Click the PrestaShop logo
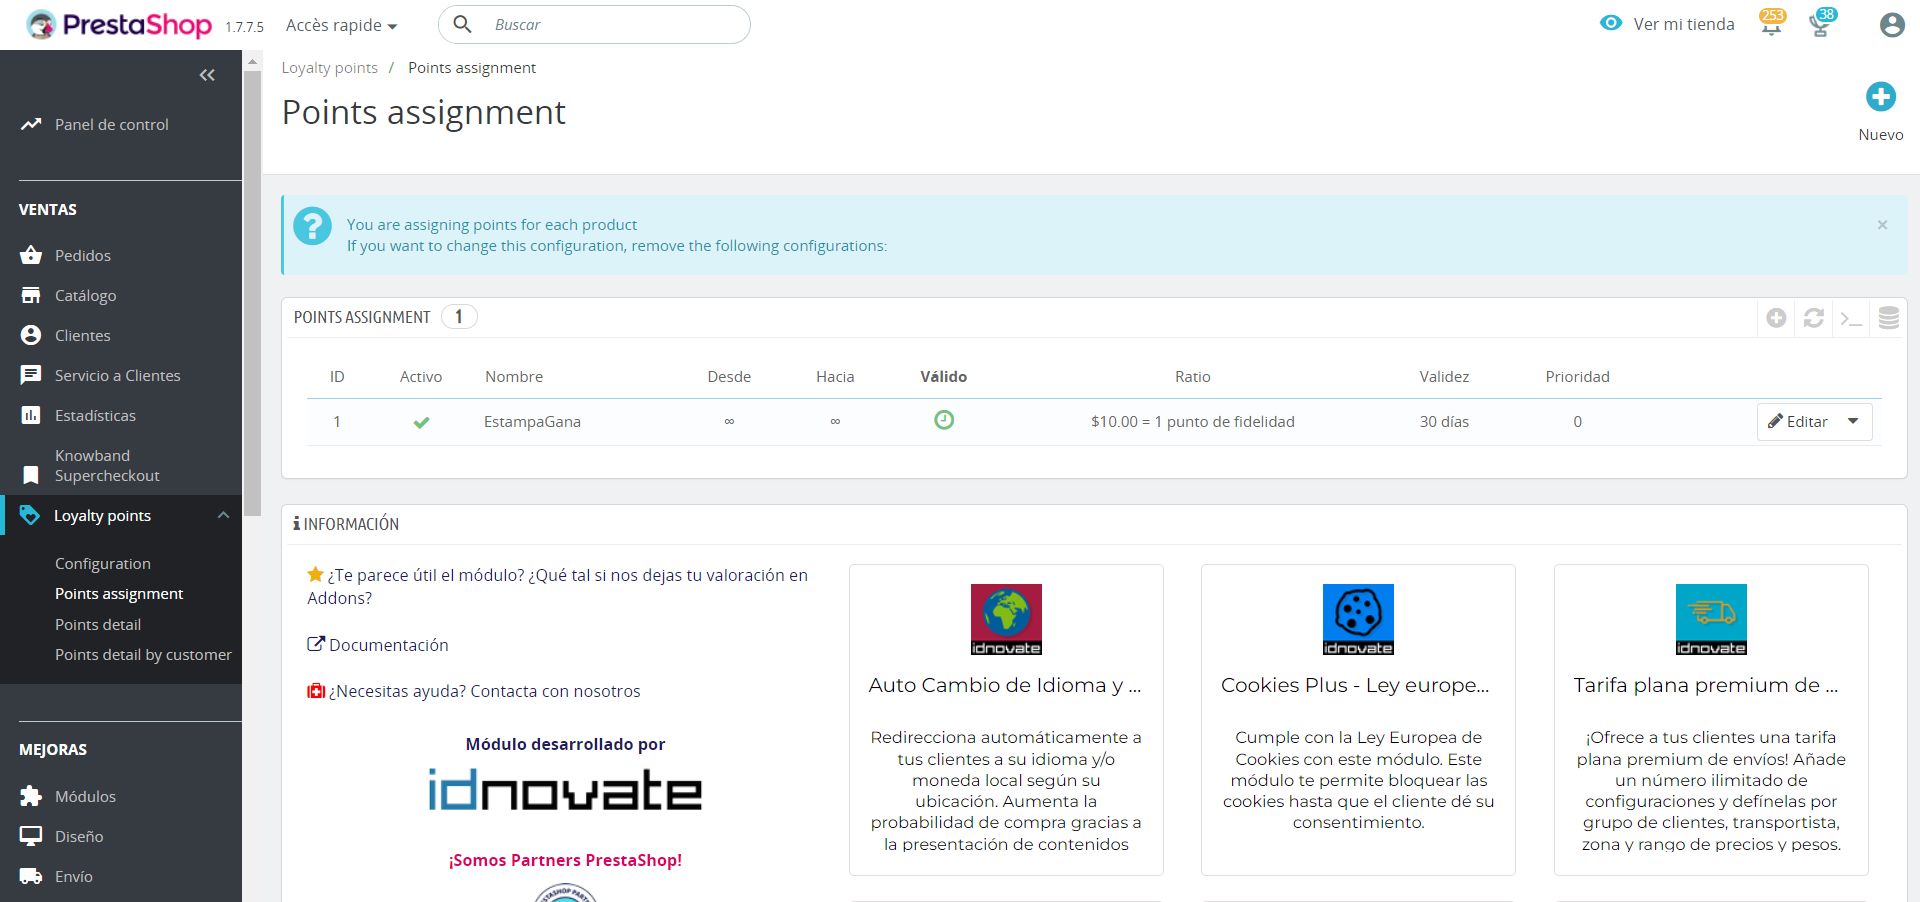Image resolution: width=1920 pixels, height=902 pixels. point(119,25)
